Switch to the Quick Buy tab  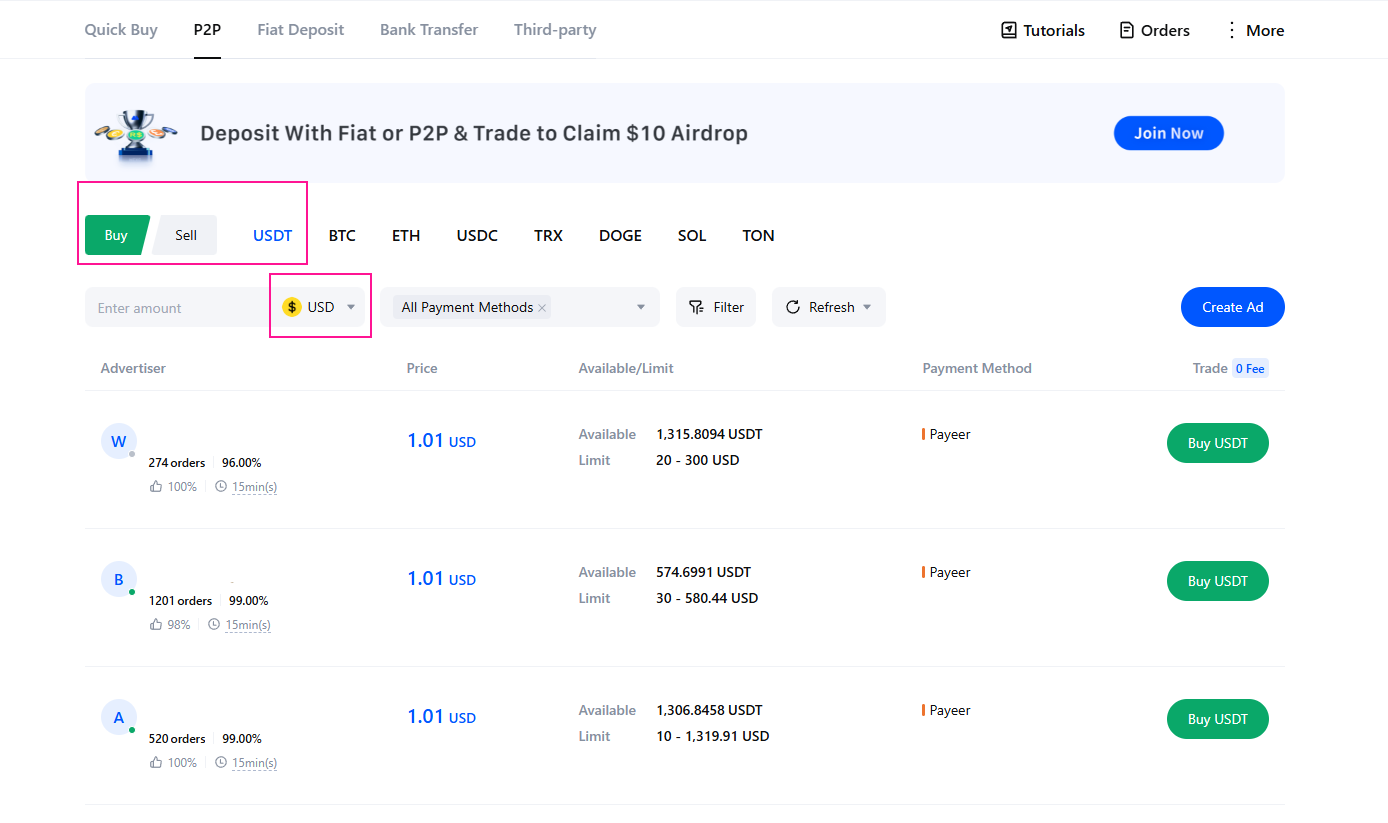click(121, 30)
